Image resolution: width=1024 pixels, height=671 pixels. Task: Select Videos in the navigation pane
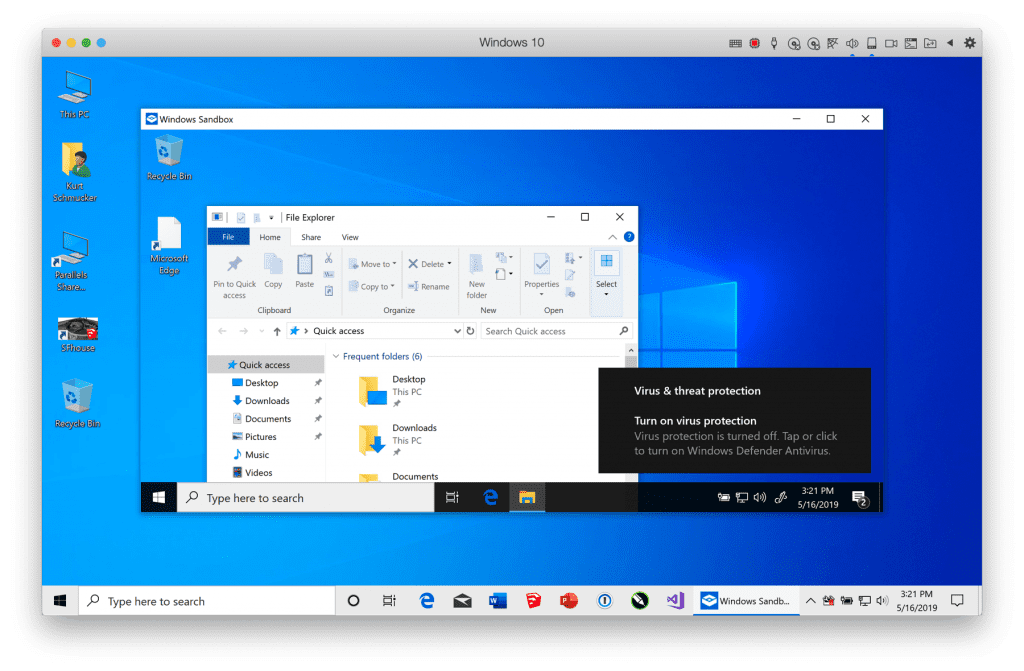[x=266, y=472]
